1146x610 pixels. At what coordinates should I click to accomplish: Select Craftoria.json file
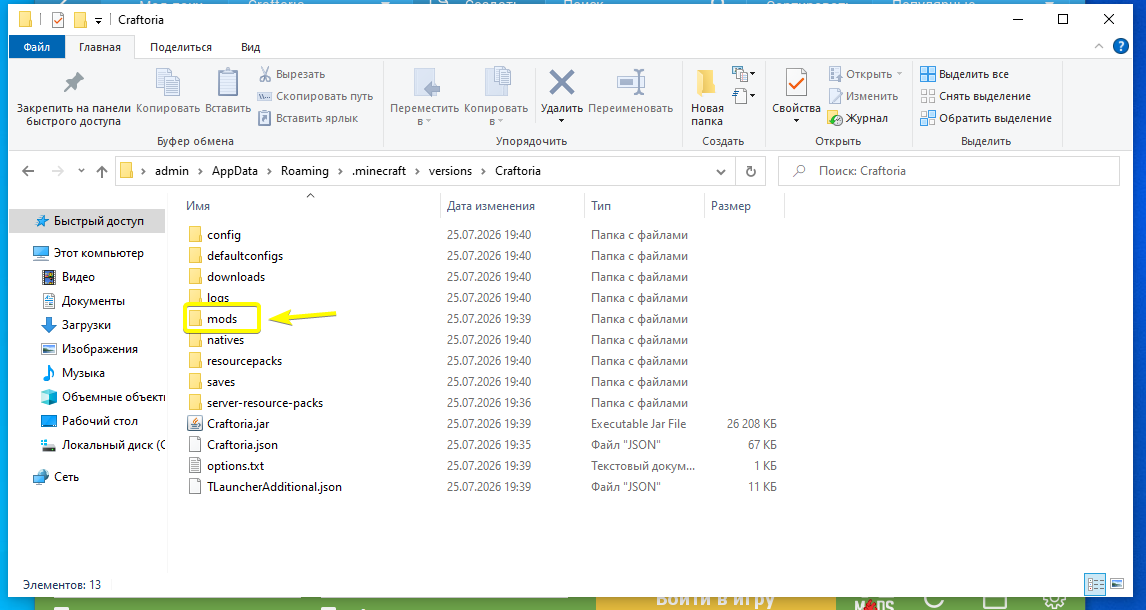coord(232,444)
